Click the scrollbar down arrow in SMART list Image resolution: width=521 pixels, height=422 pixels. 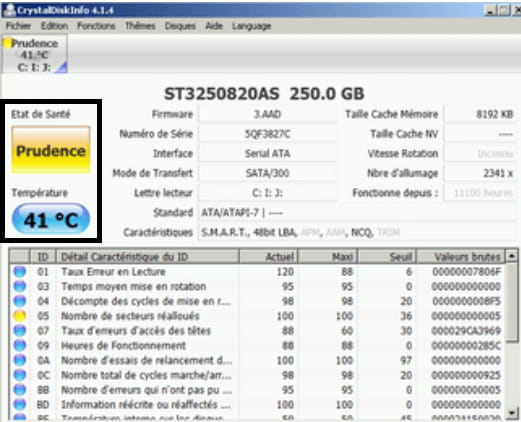(512, 413)
